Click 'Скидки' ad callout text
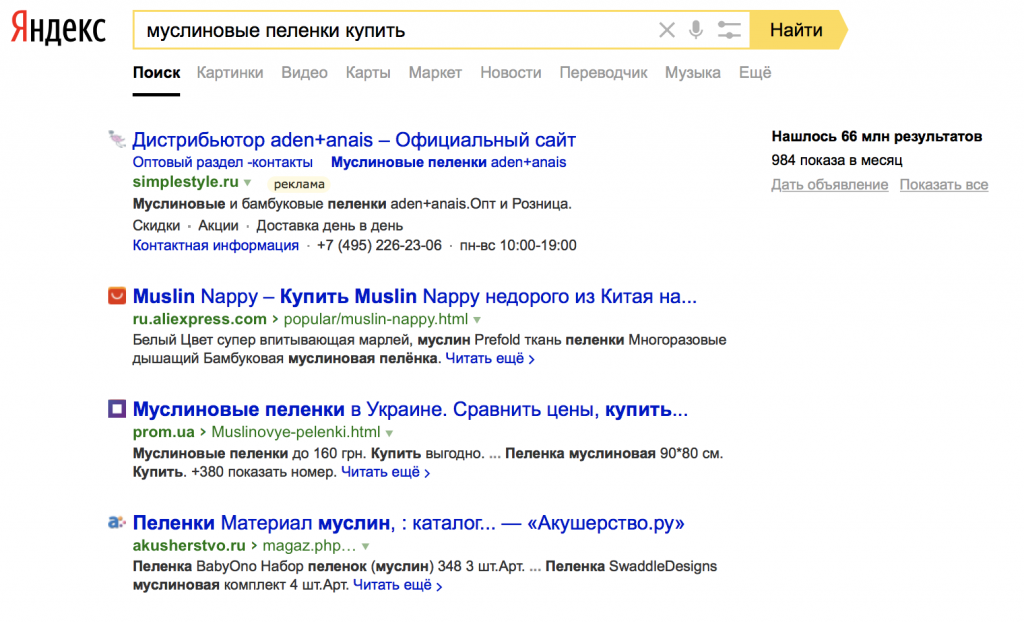Screen dimensions: 1024x622 [x=156, y=226]
